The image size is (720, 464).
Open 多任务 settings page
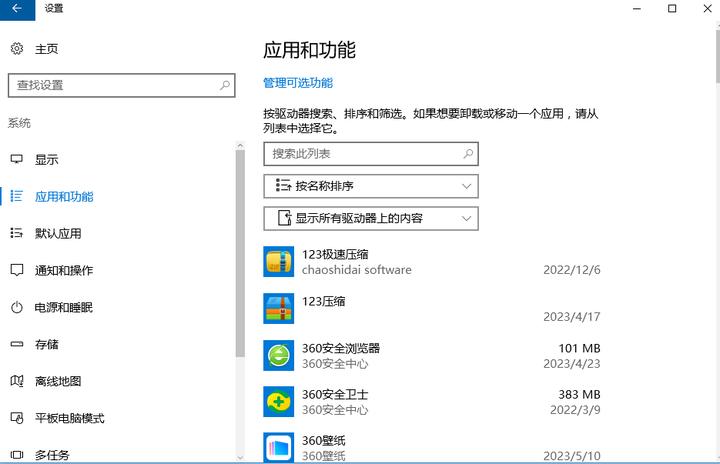[52, 455]
